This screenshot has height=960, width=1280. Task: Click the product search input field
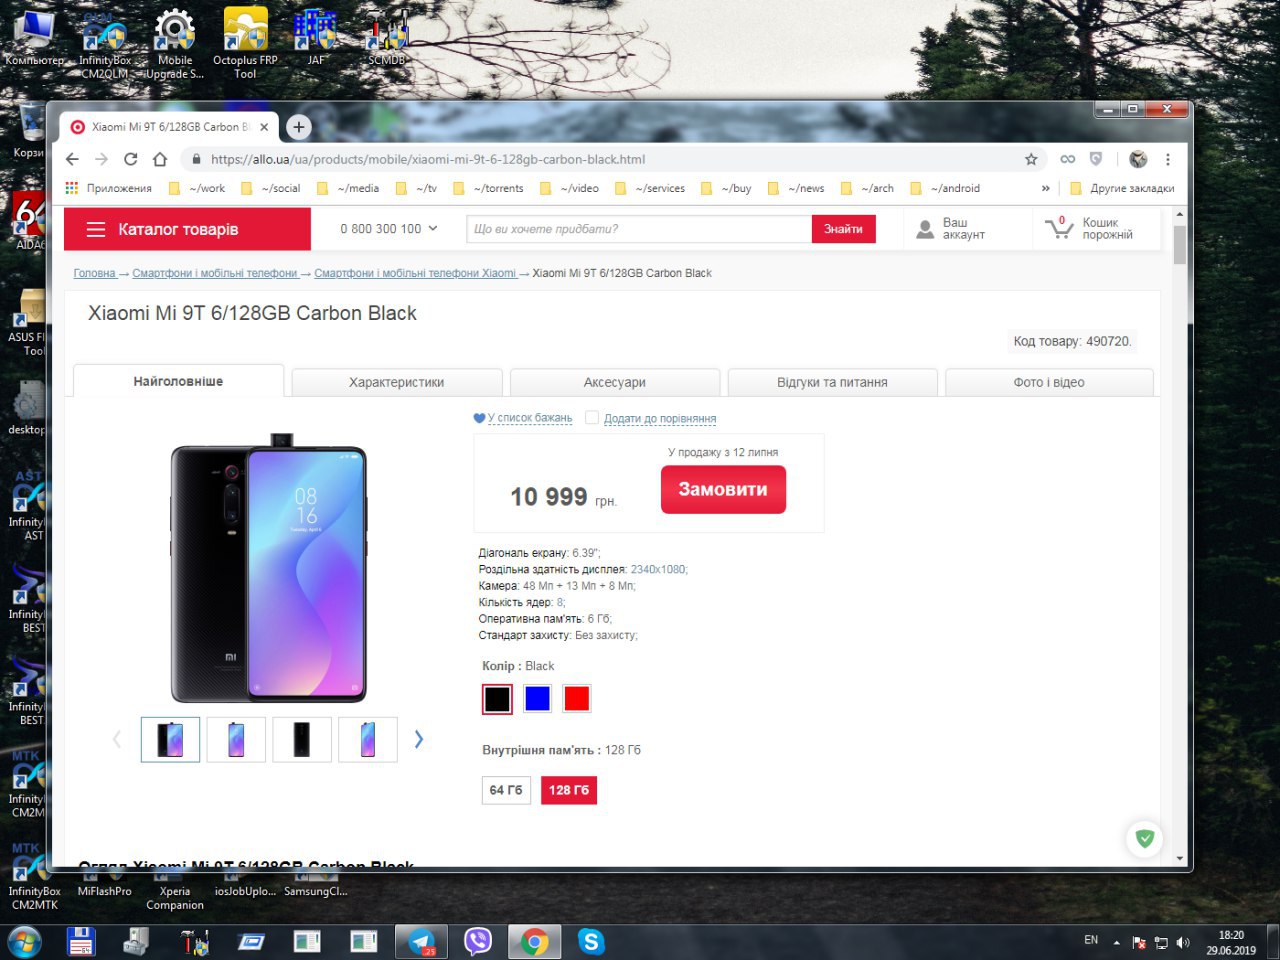(639, 229)
